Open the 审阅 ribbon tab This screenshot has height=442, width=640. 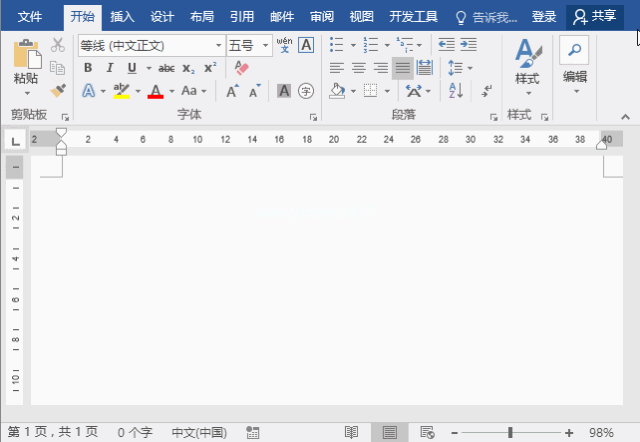(321, 17)
